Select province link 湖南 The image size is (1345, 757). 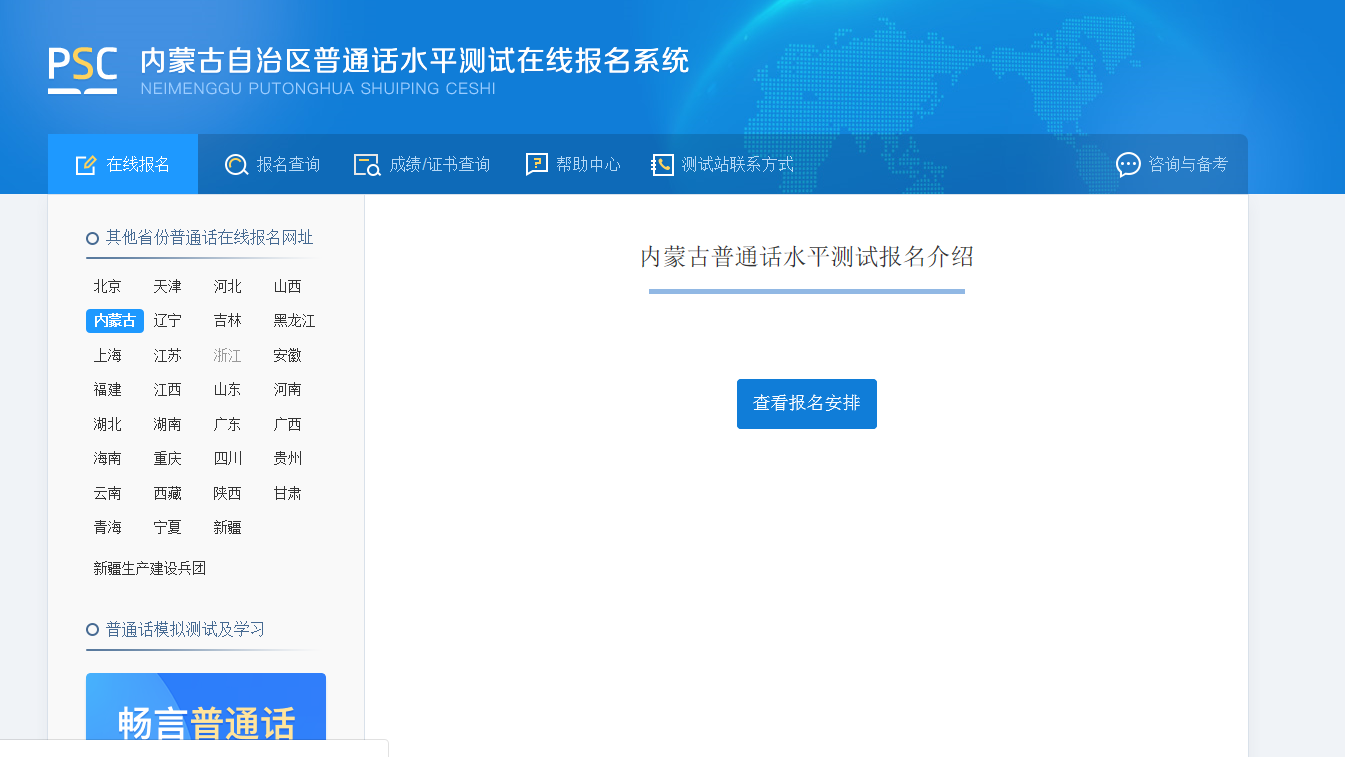pos(168,425)
